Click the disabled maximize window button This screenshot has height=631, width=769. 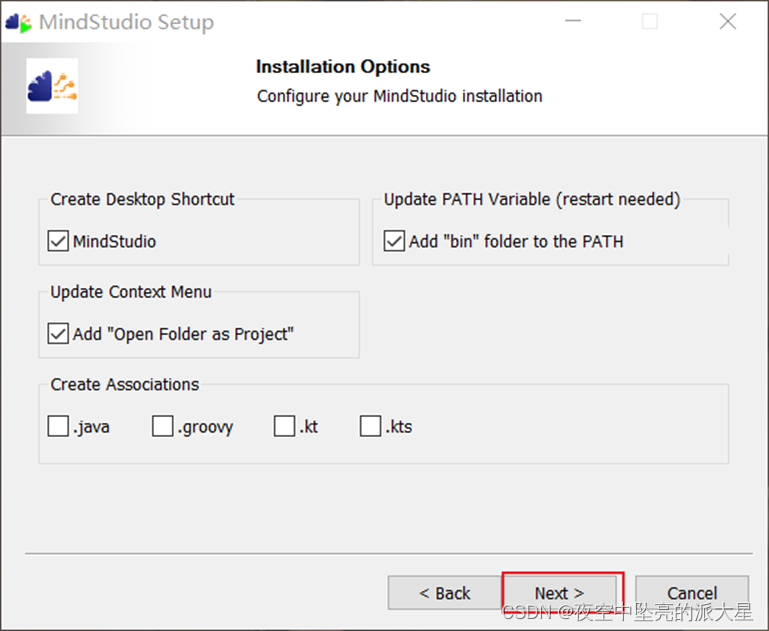click(x=650, y=22)
